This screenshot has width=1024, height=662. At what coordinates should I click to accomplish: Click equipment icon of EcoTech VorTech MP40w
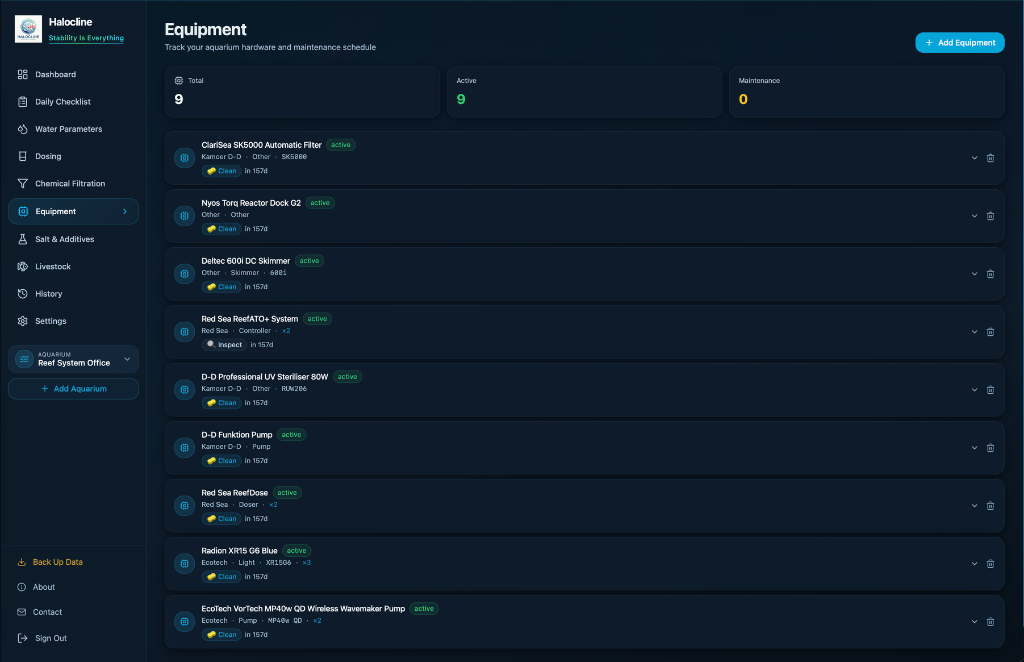[184, 623]
